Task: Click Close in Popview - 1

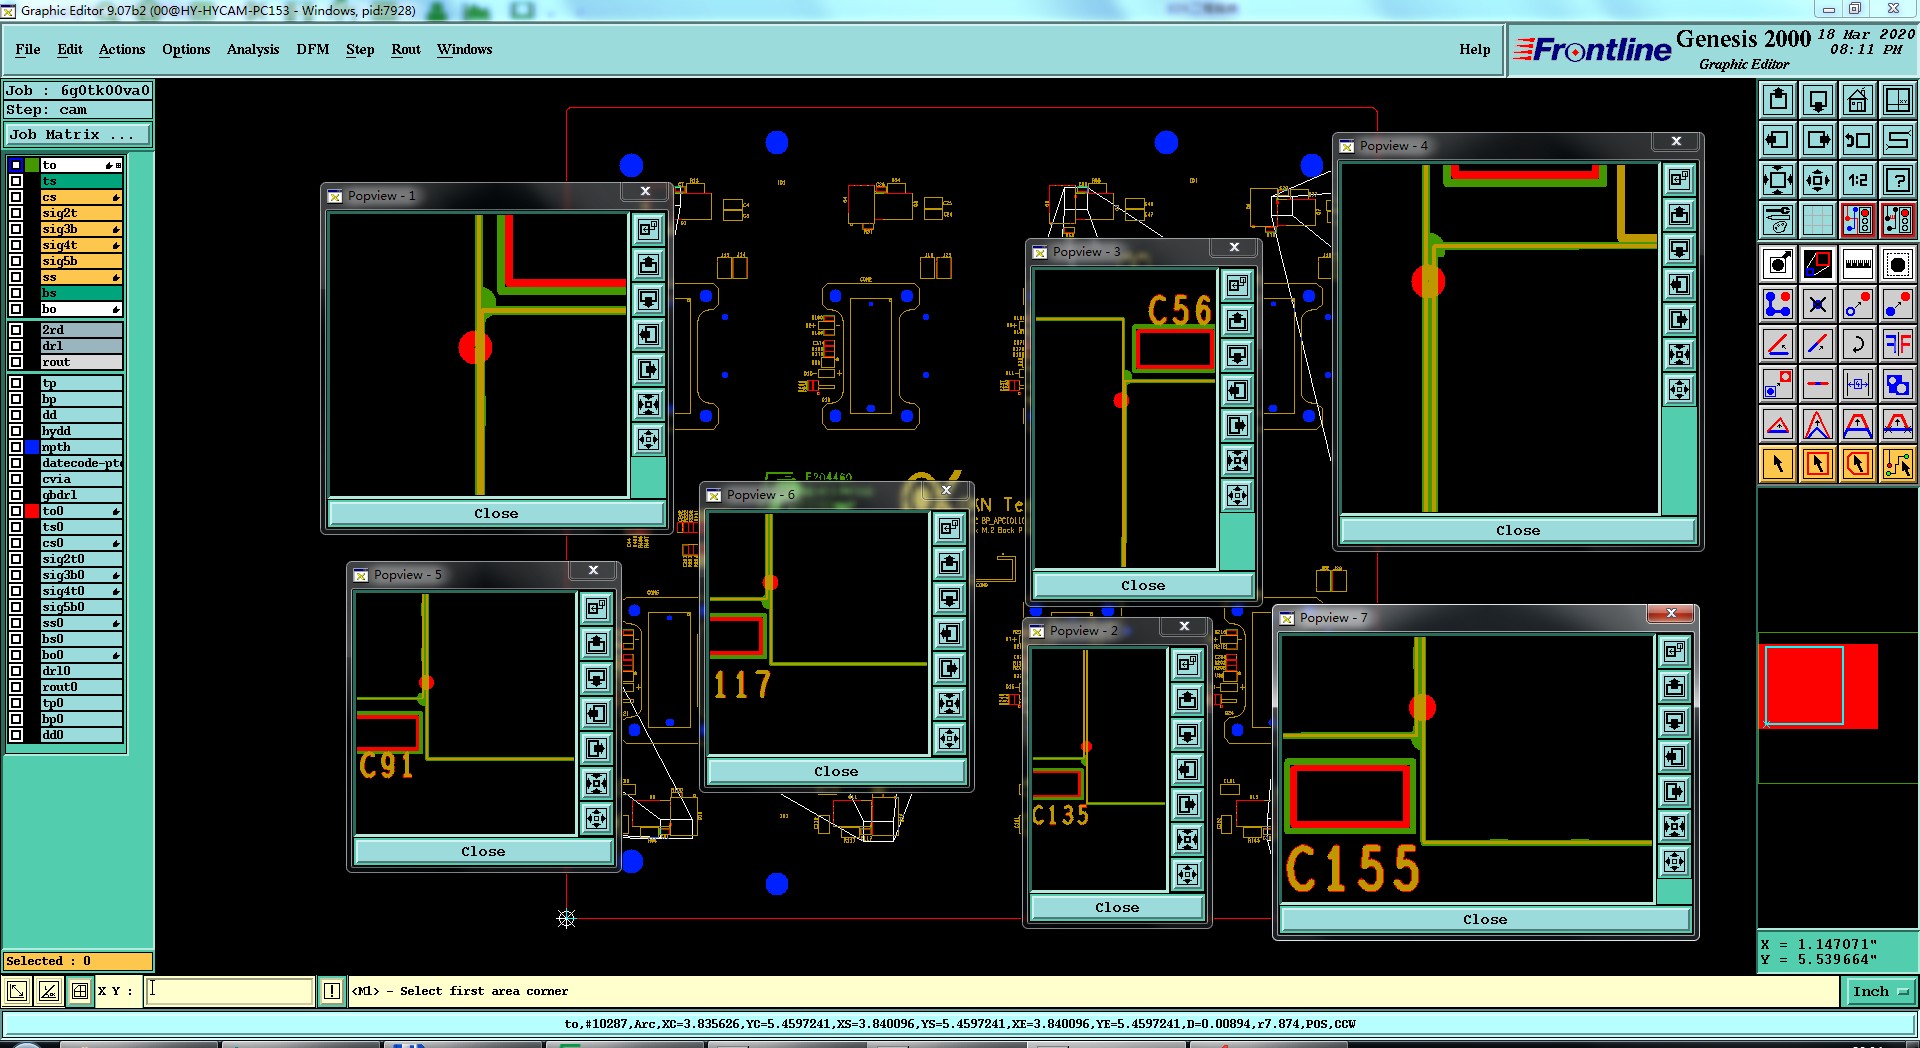Action: (496, 513)
